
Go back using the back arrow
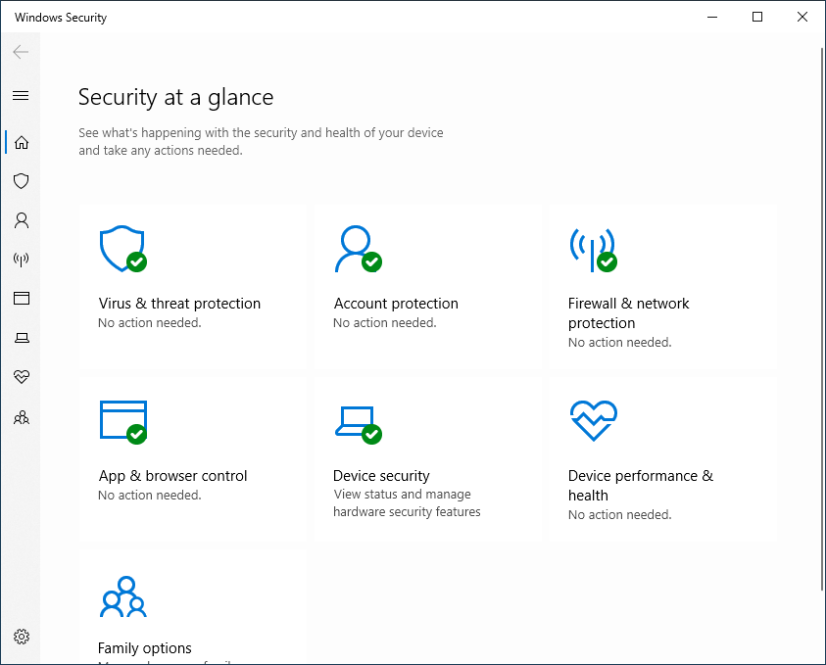(21, 52)
